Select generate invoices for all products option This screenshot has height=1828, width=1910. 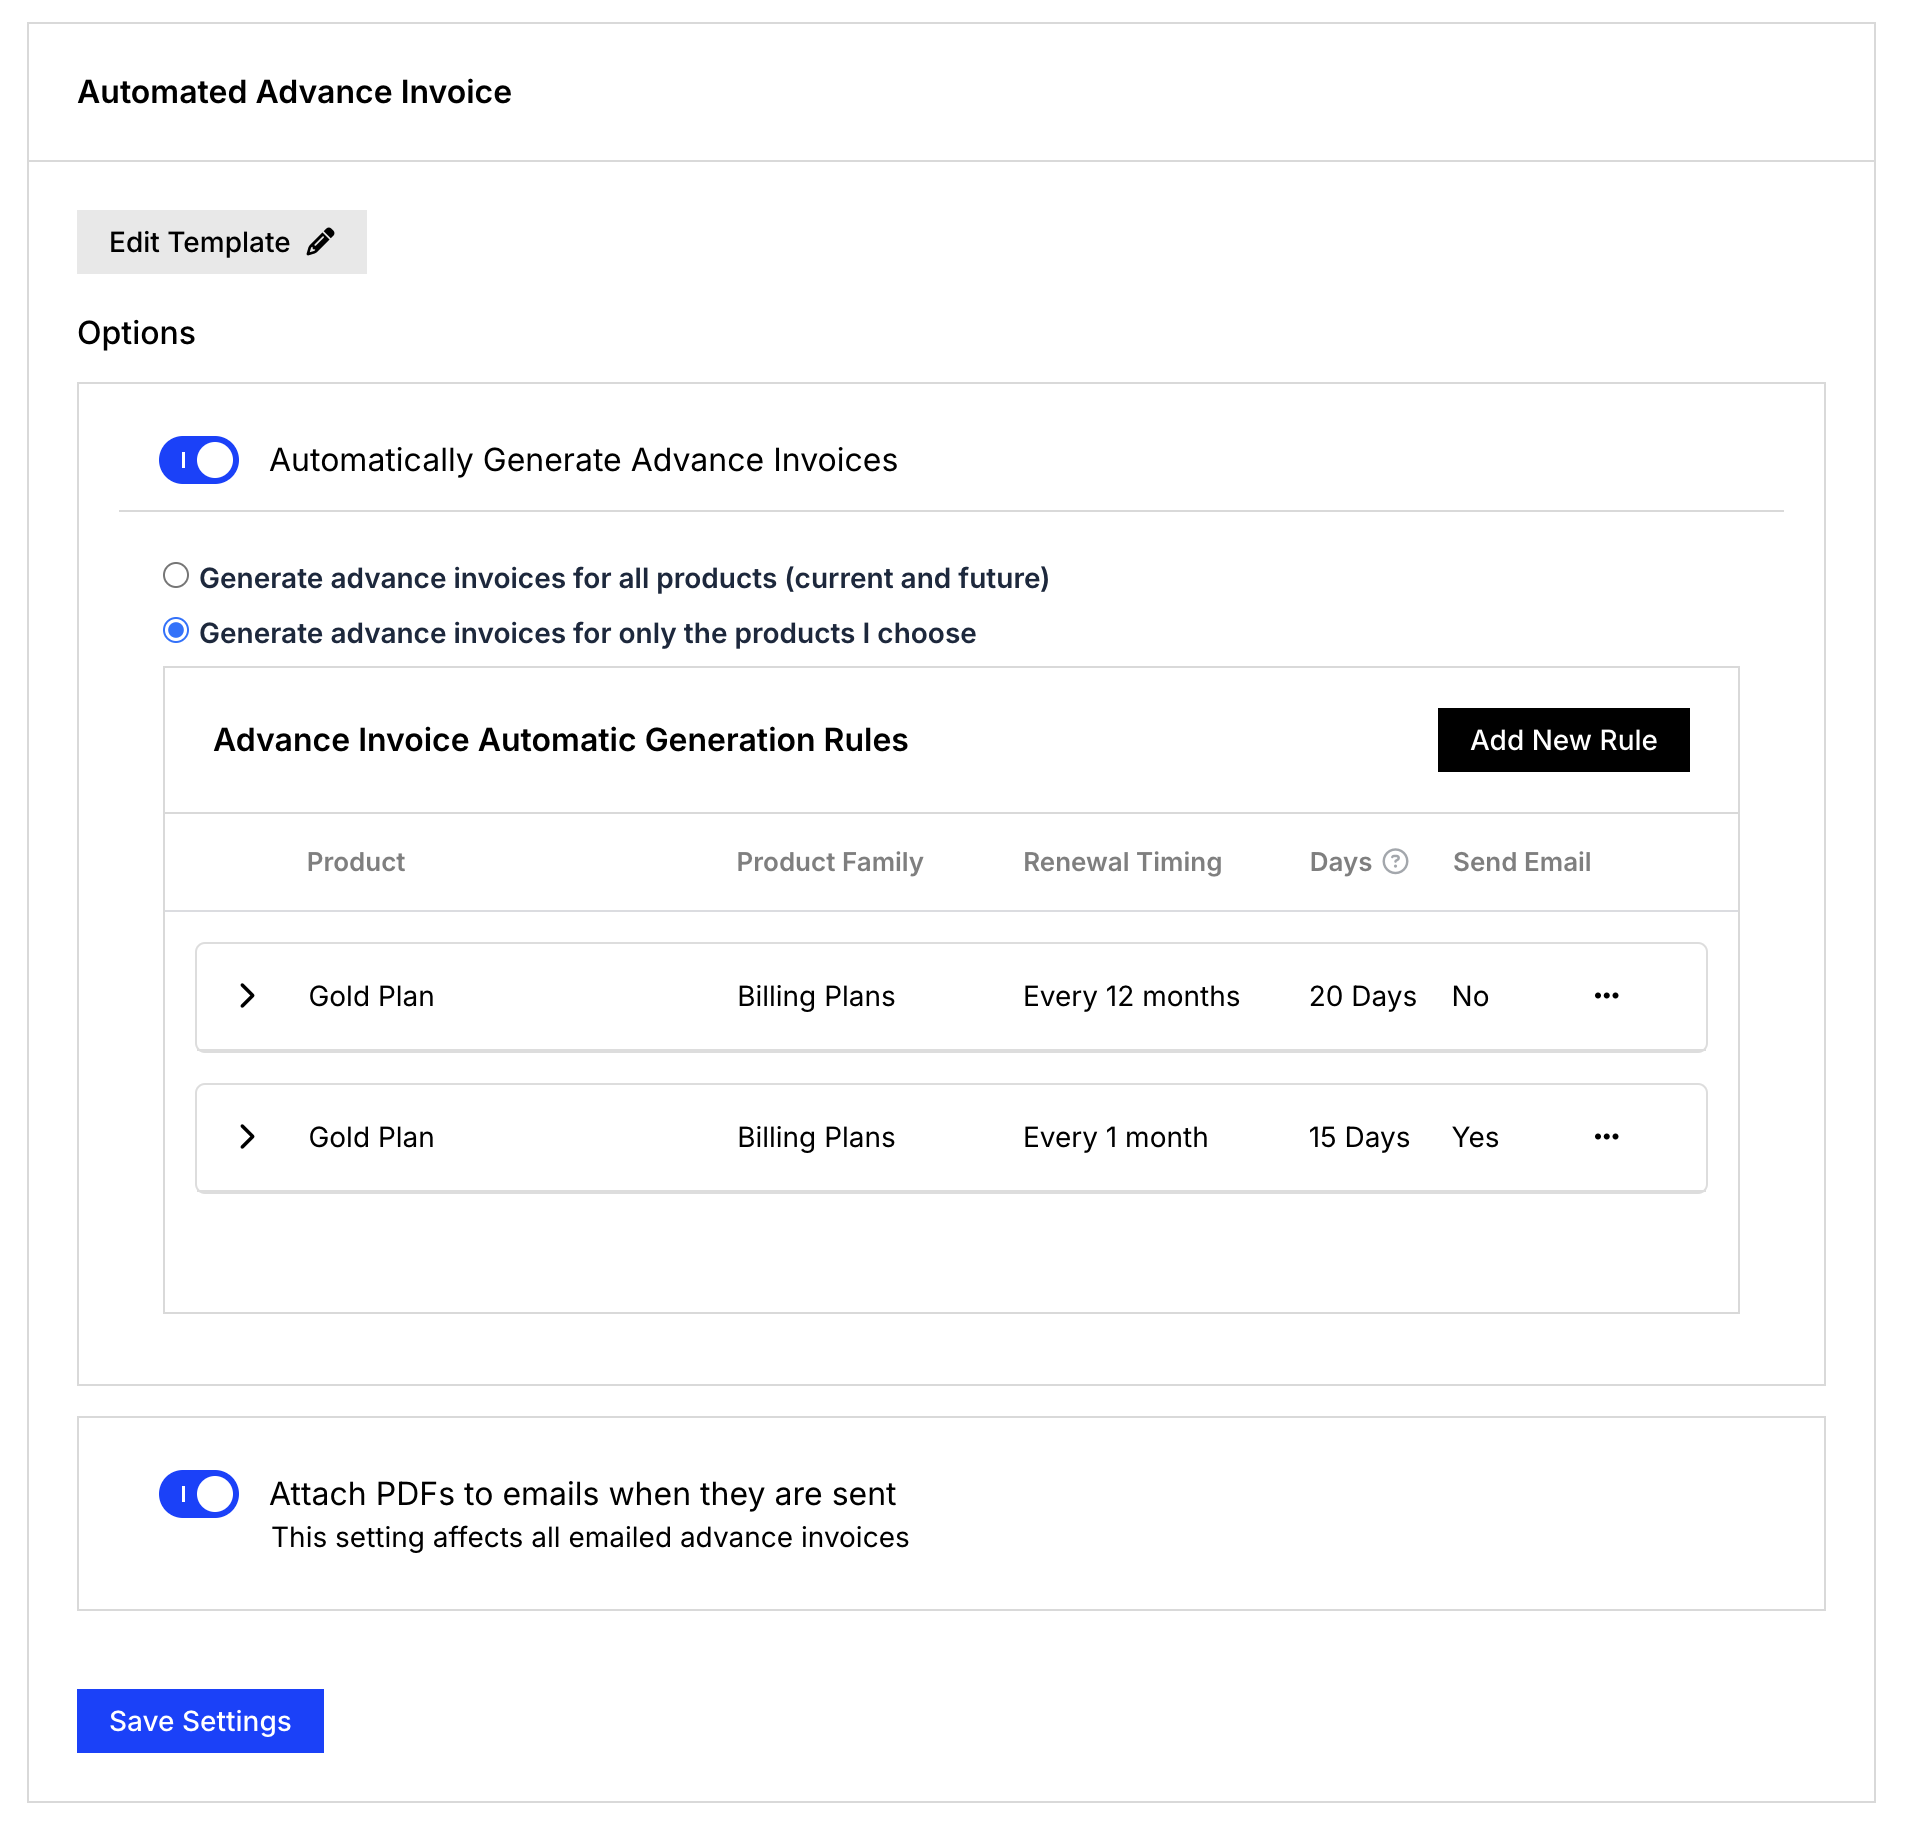click(x=176, y=576)
